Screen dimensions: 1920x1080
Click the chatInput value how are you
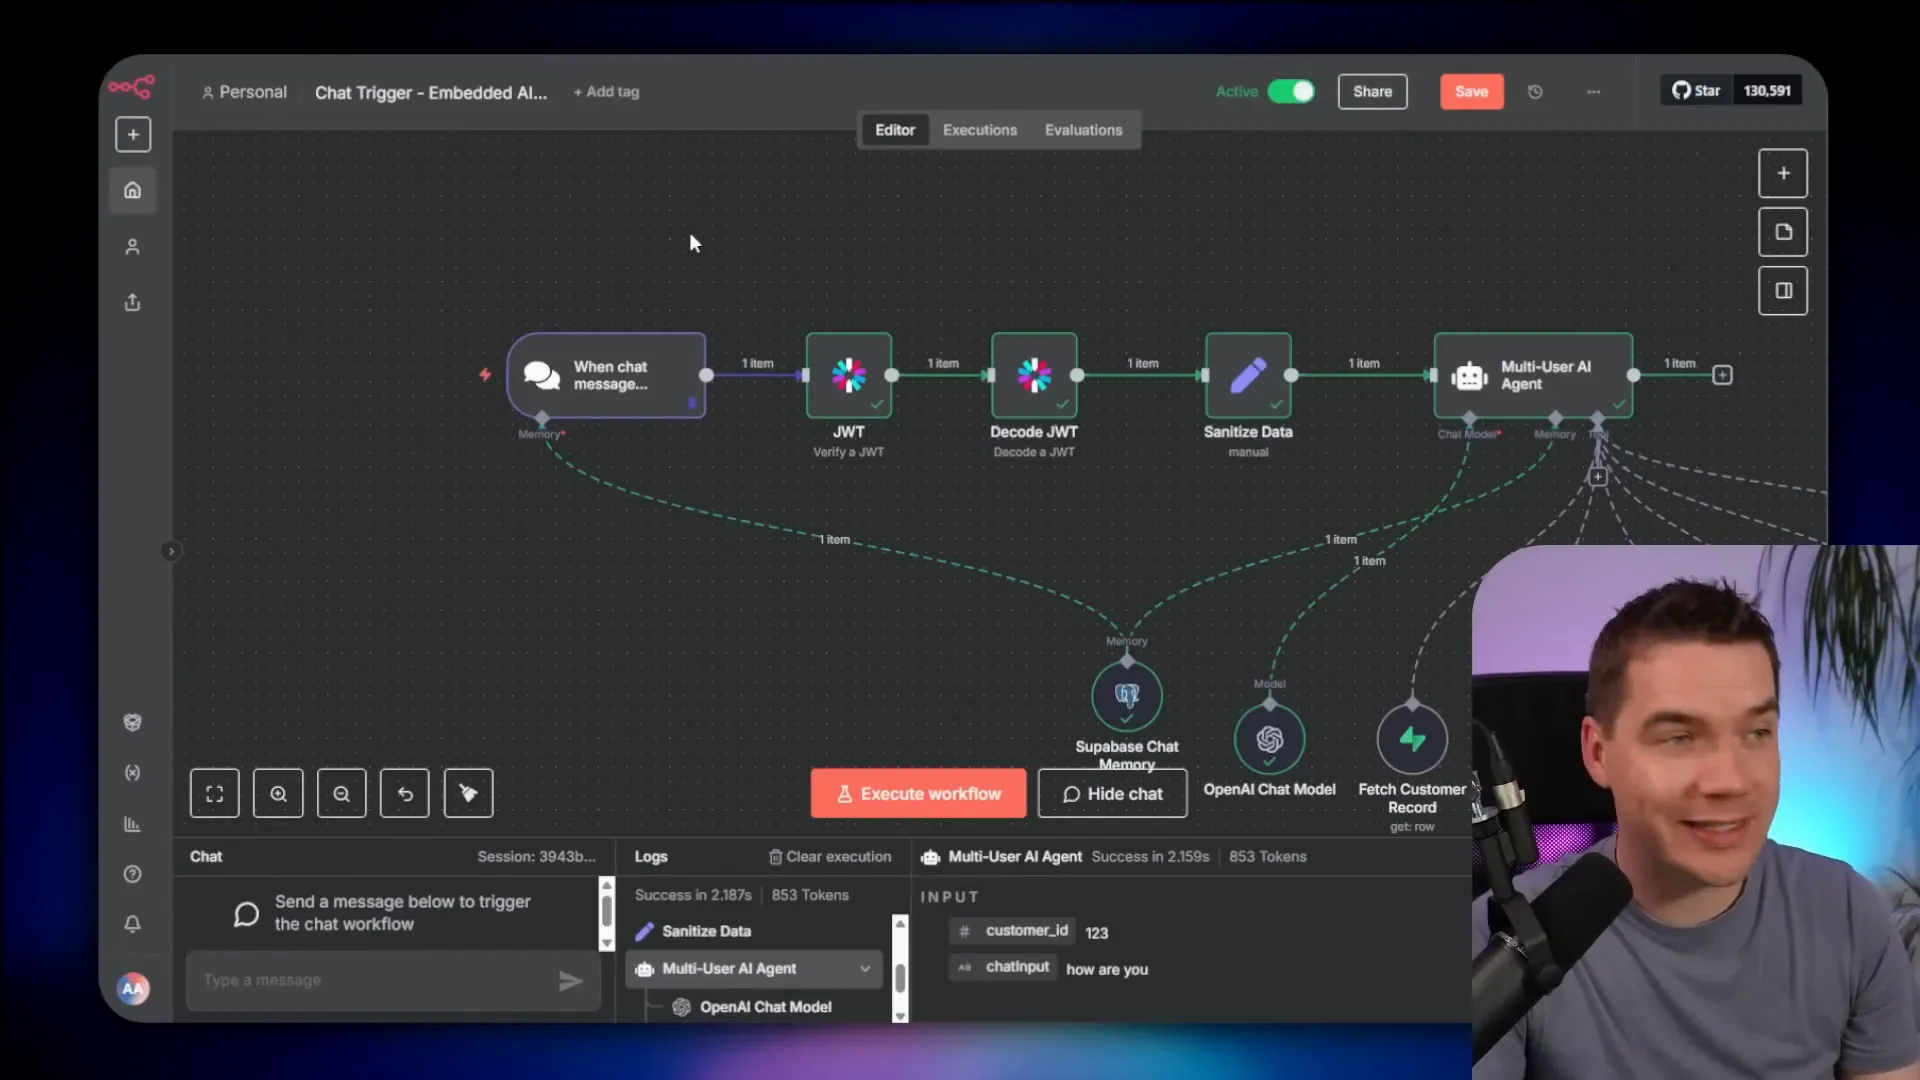[1107, 970]
